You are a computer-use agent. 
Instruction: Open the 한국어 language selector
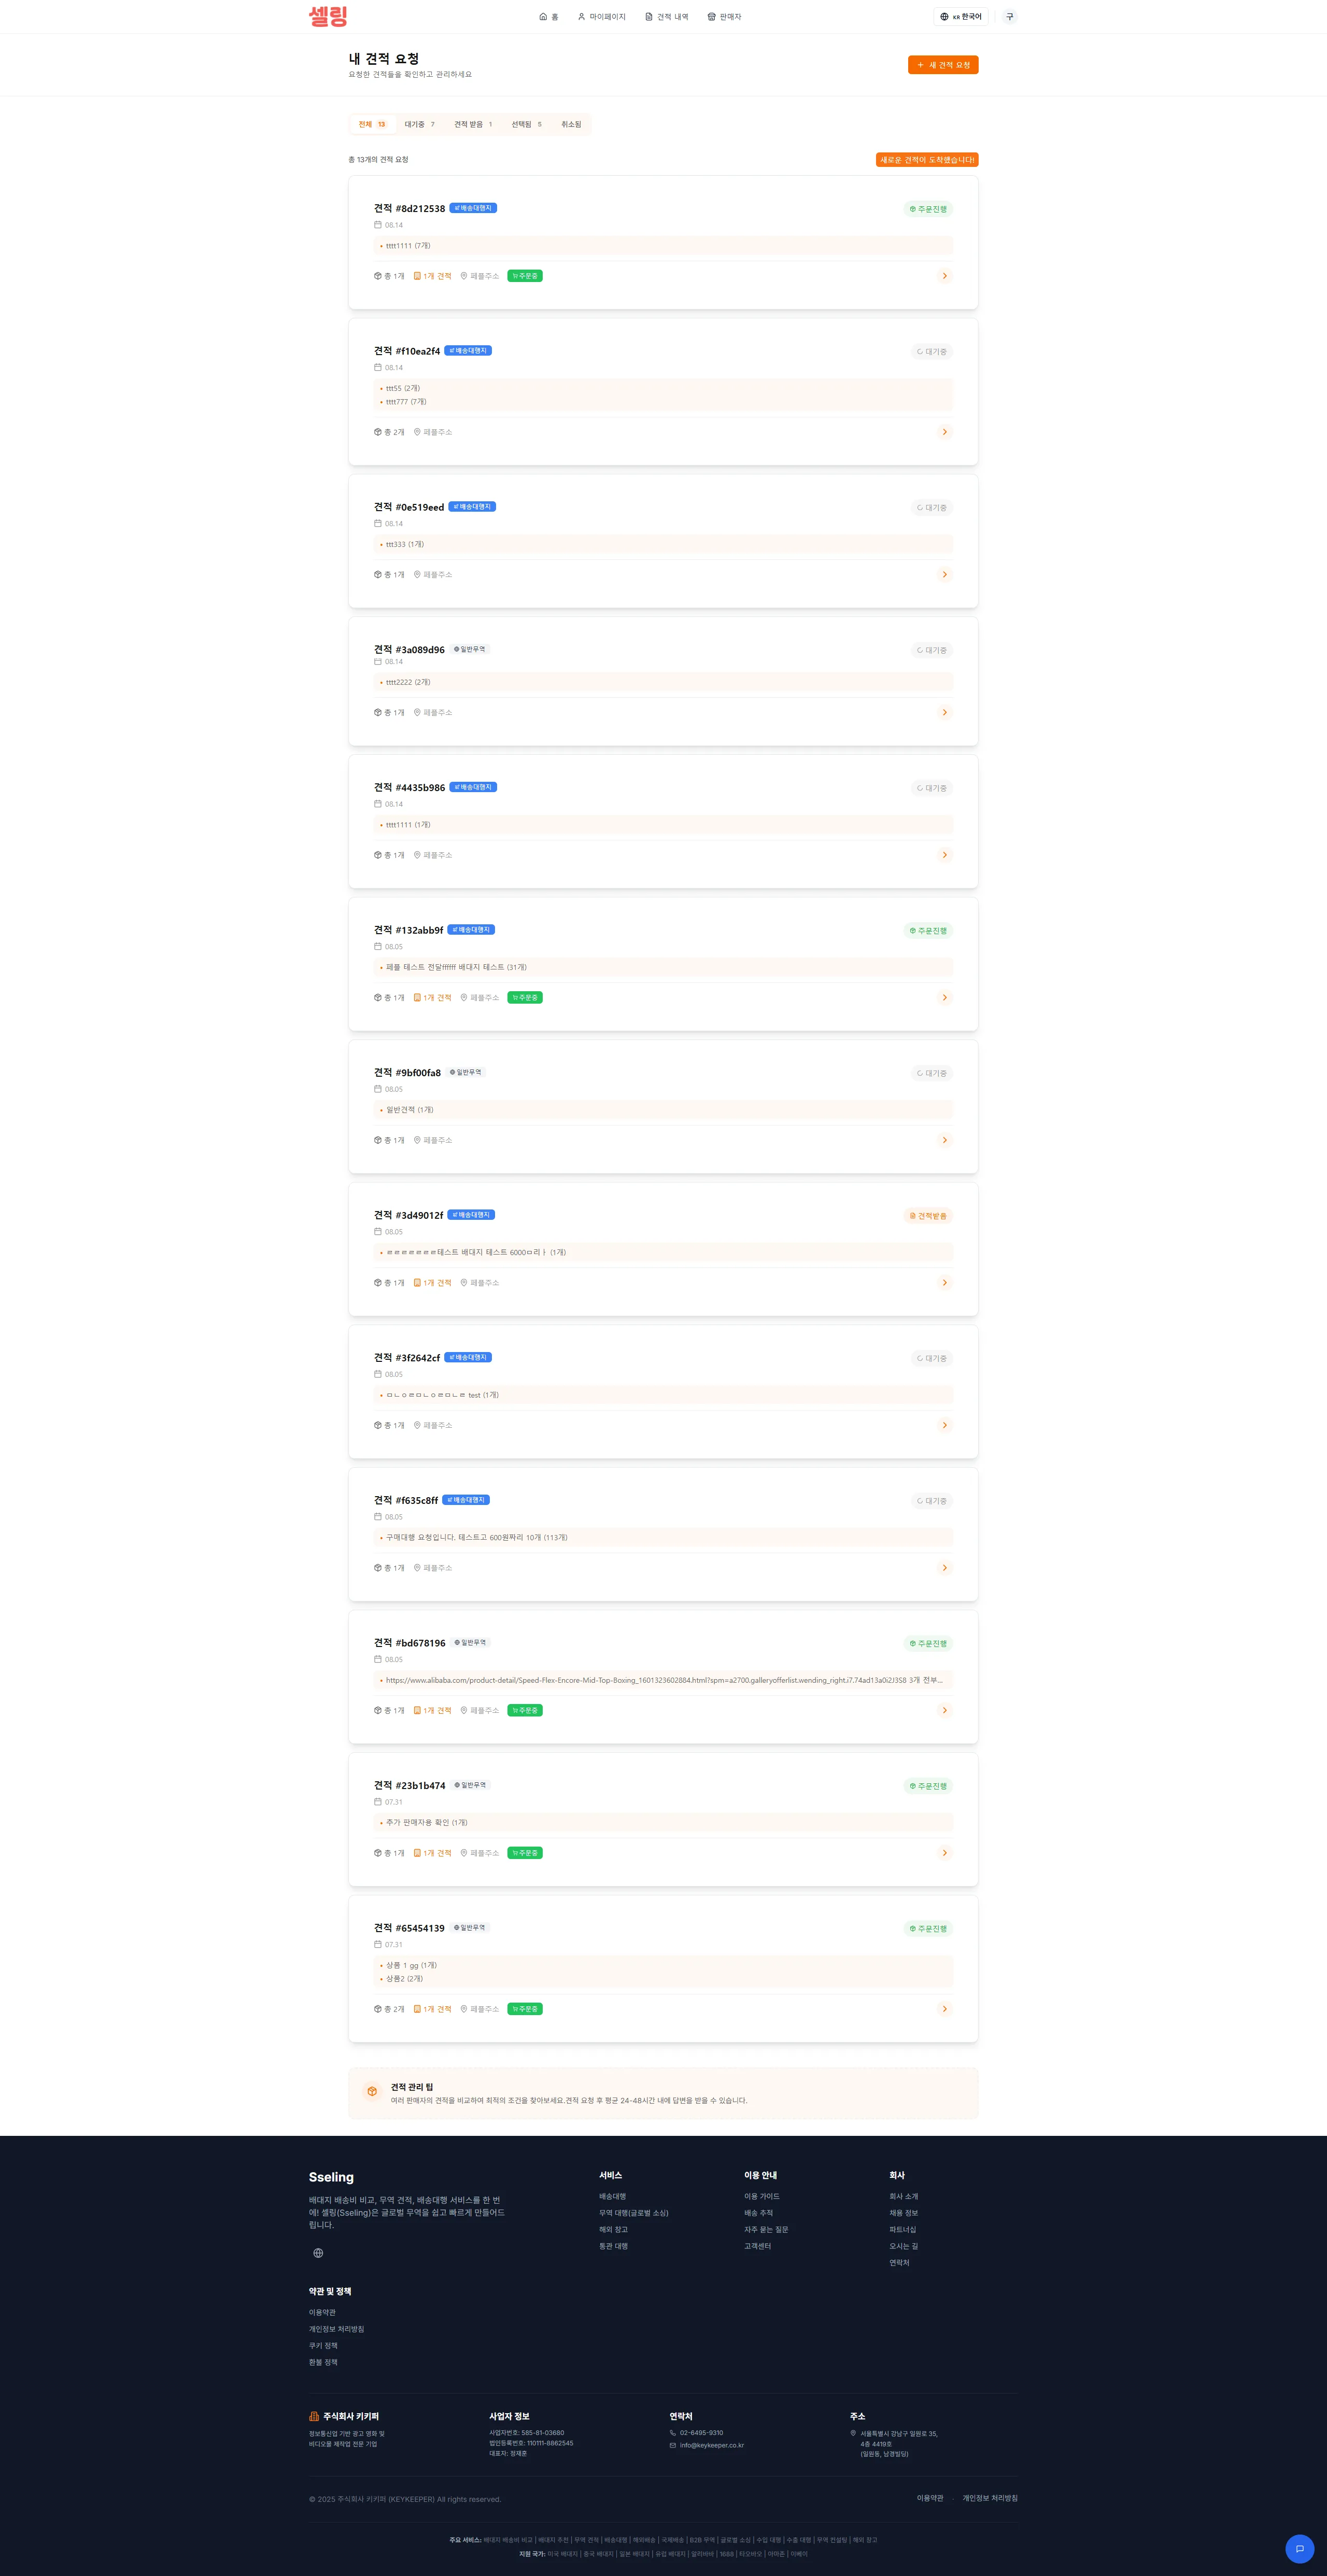961,16
